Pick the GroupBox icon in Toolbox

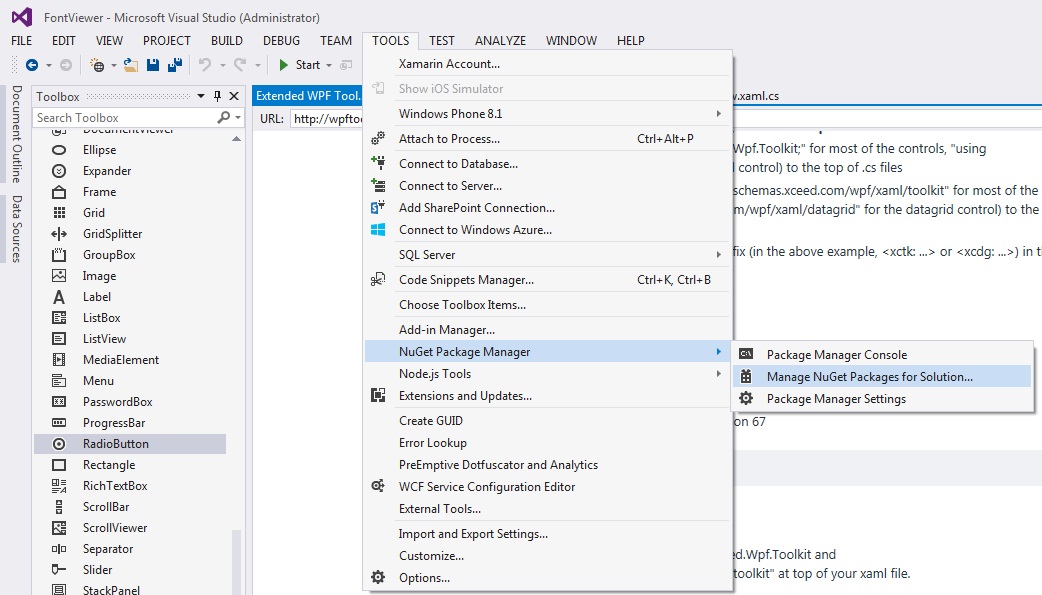pyautogui.click(x=59, y=255)
